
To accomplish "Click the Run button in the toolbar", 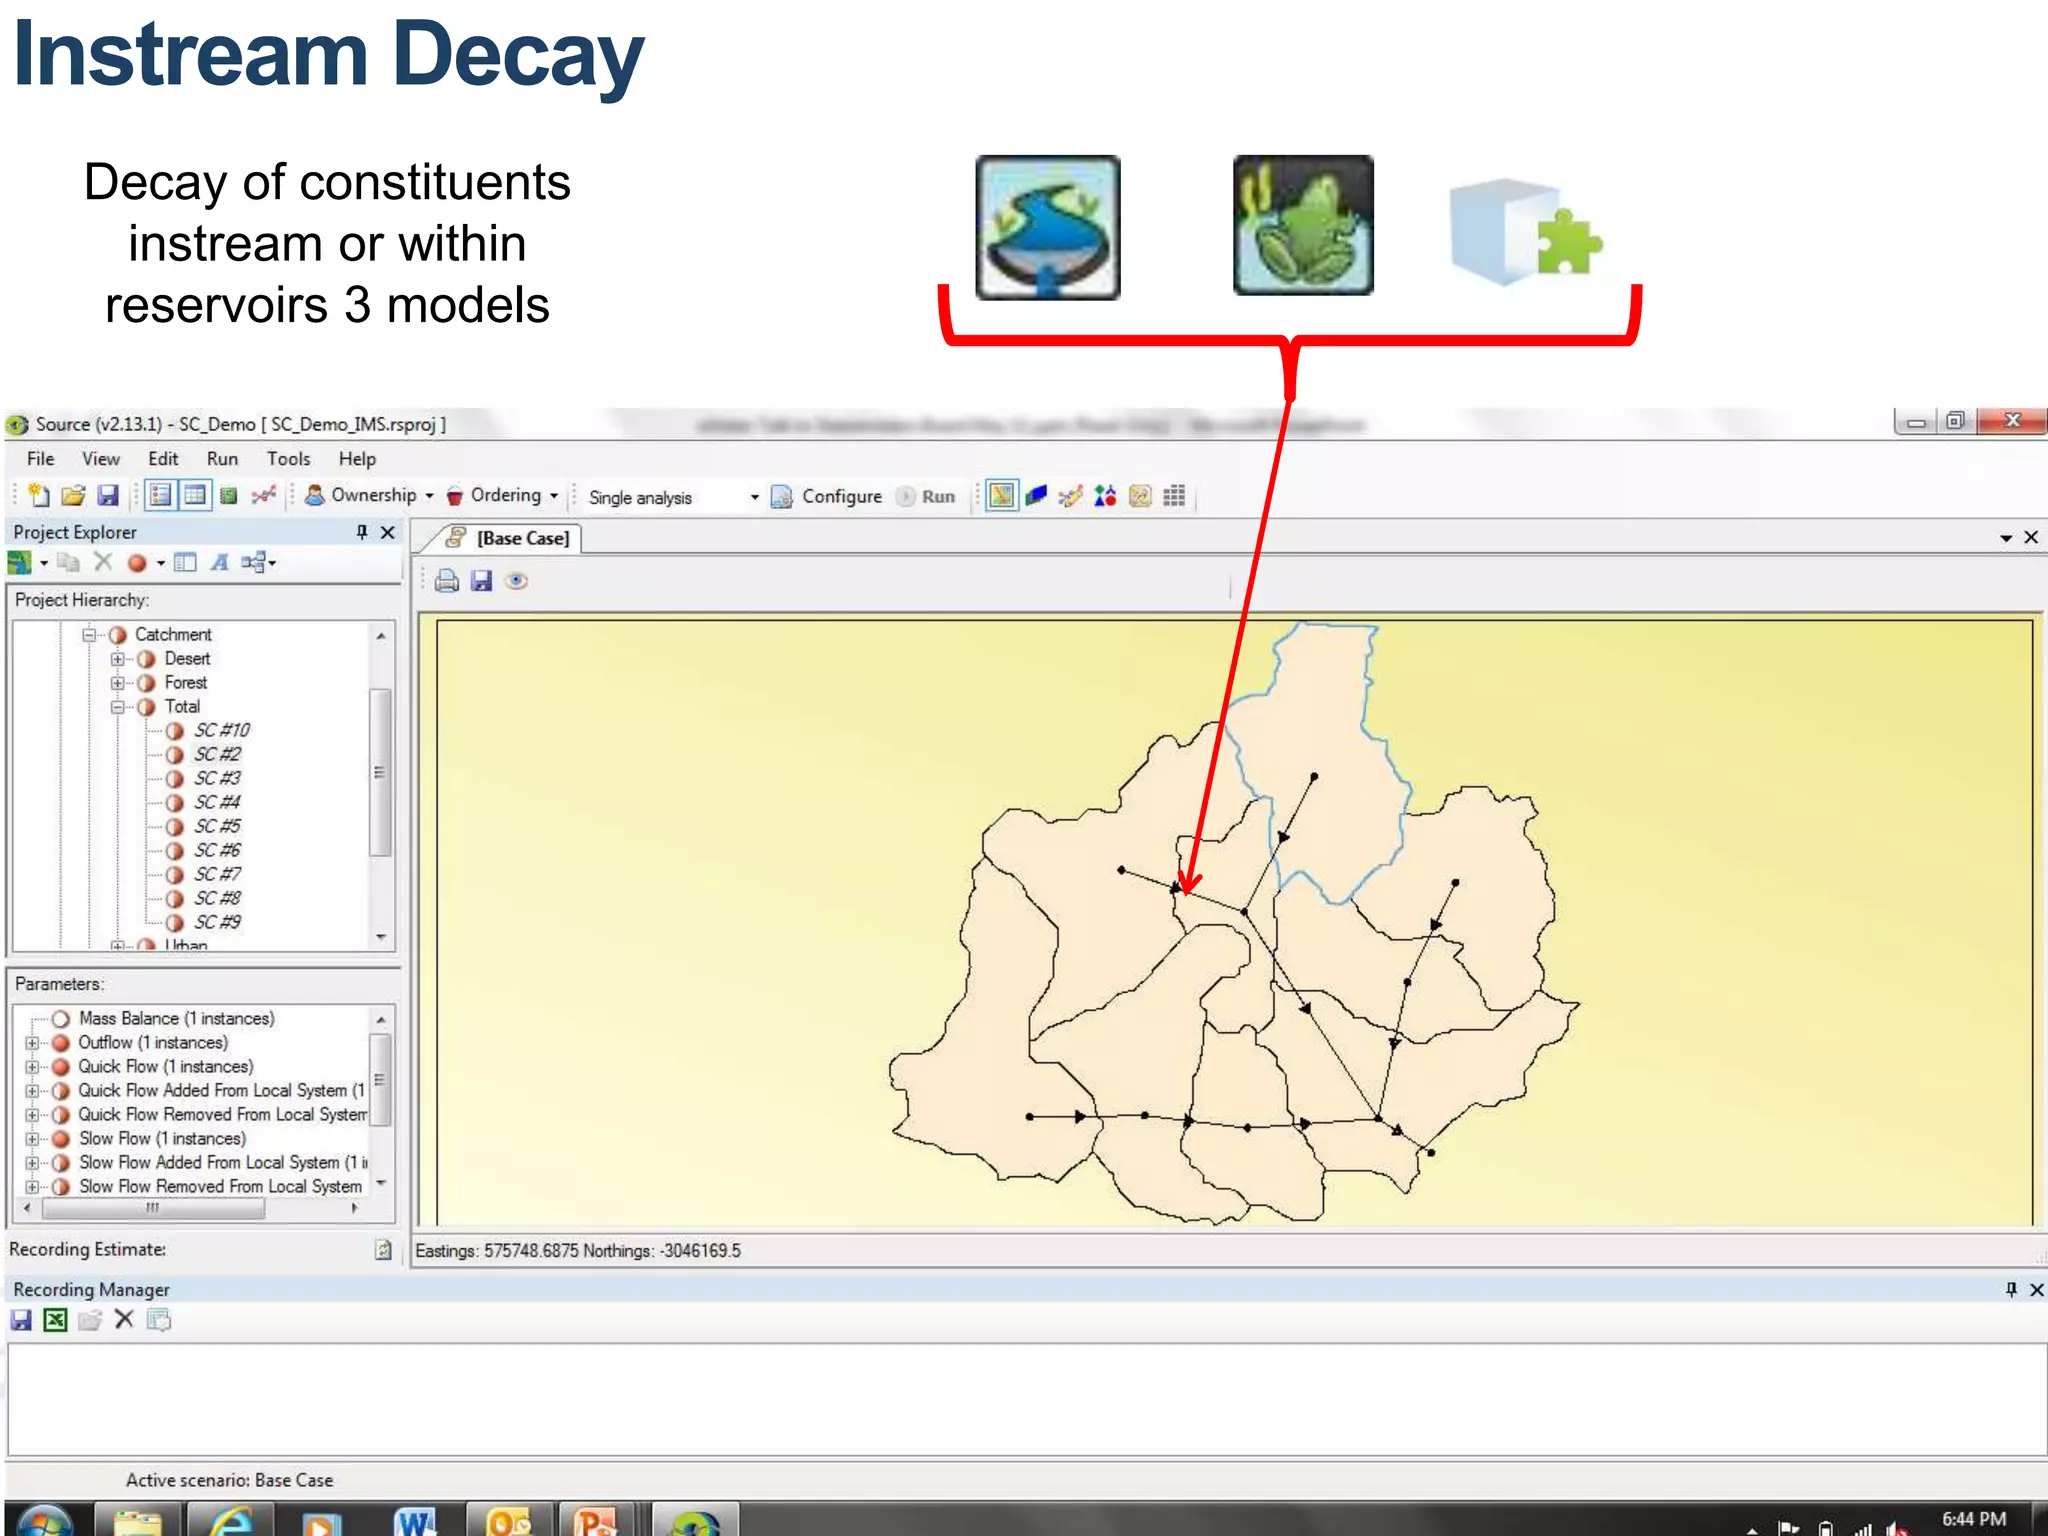I will click(926, 496).
